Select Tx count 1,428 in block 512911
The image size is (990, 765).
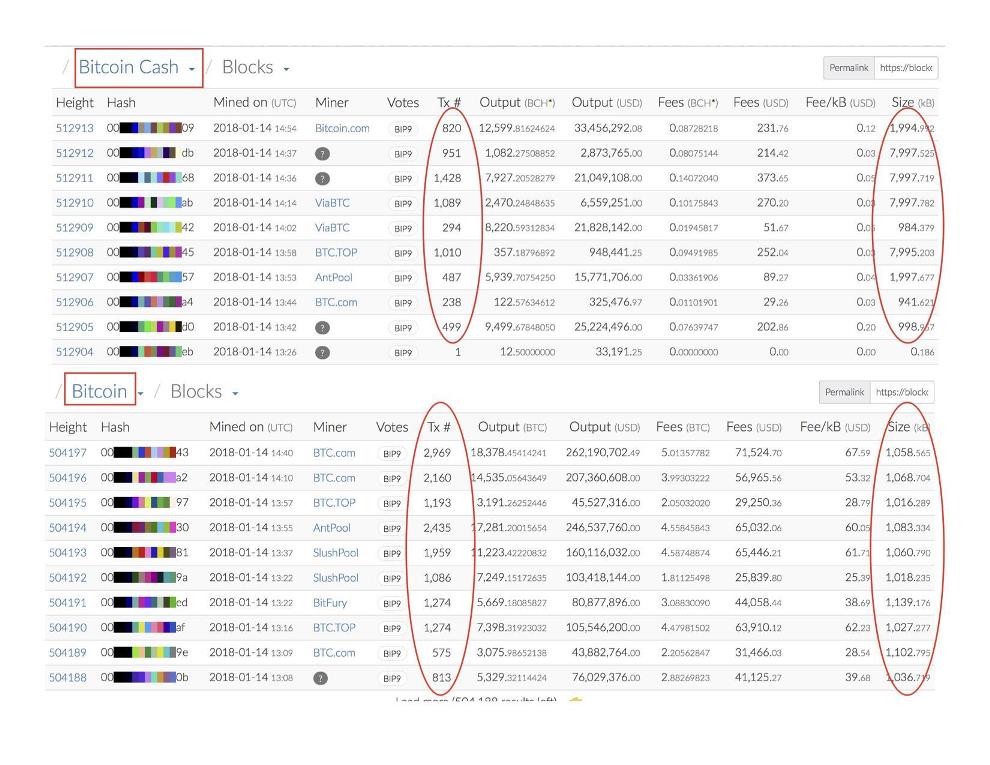click(447, 178)
